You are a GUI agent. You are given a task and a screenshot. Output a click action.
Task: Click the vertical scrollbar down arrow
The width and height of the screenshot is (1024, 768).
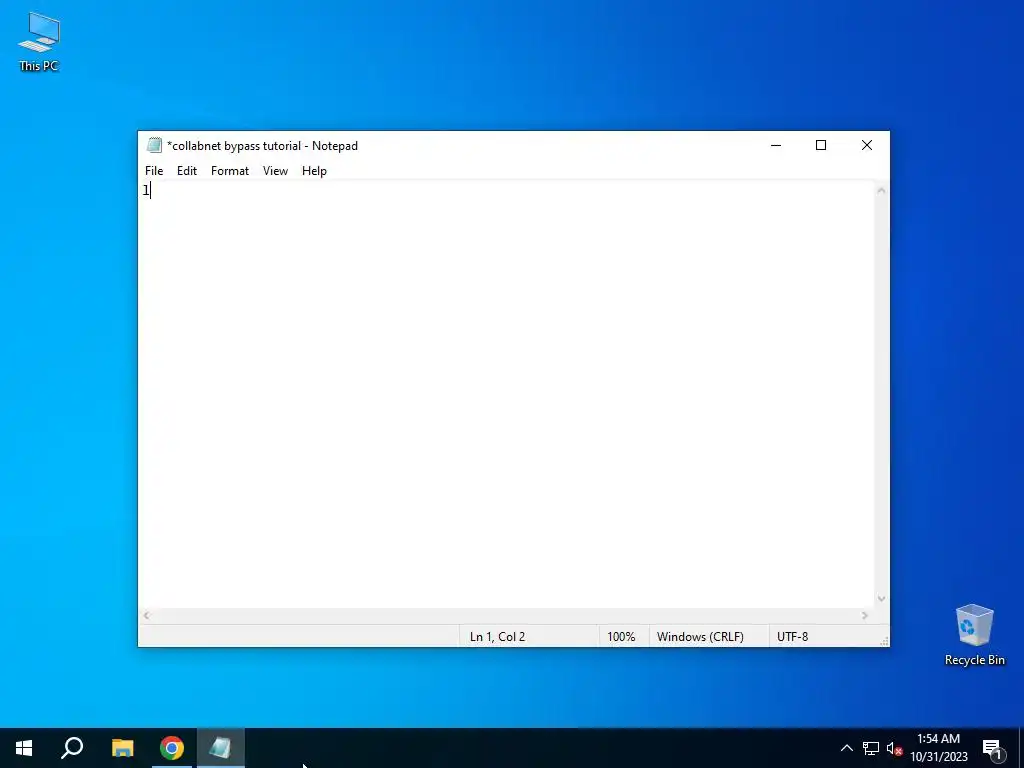pyautogui.click(x=881, y=599)
